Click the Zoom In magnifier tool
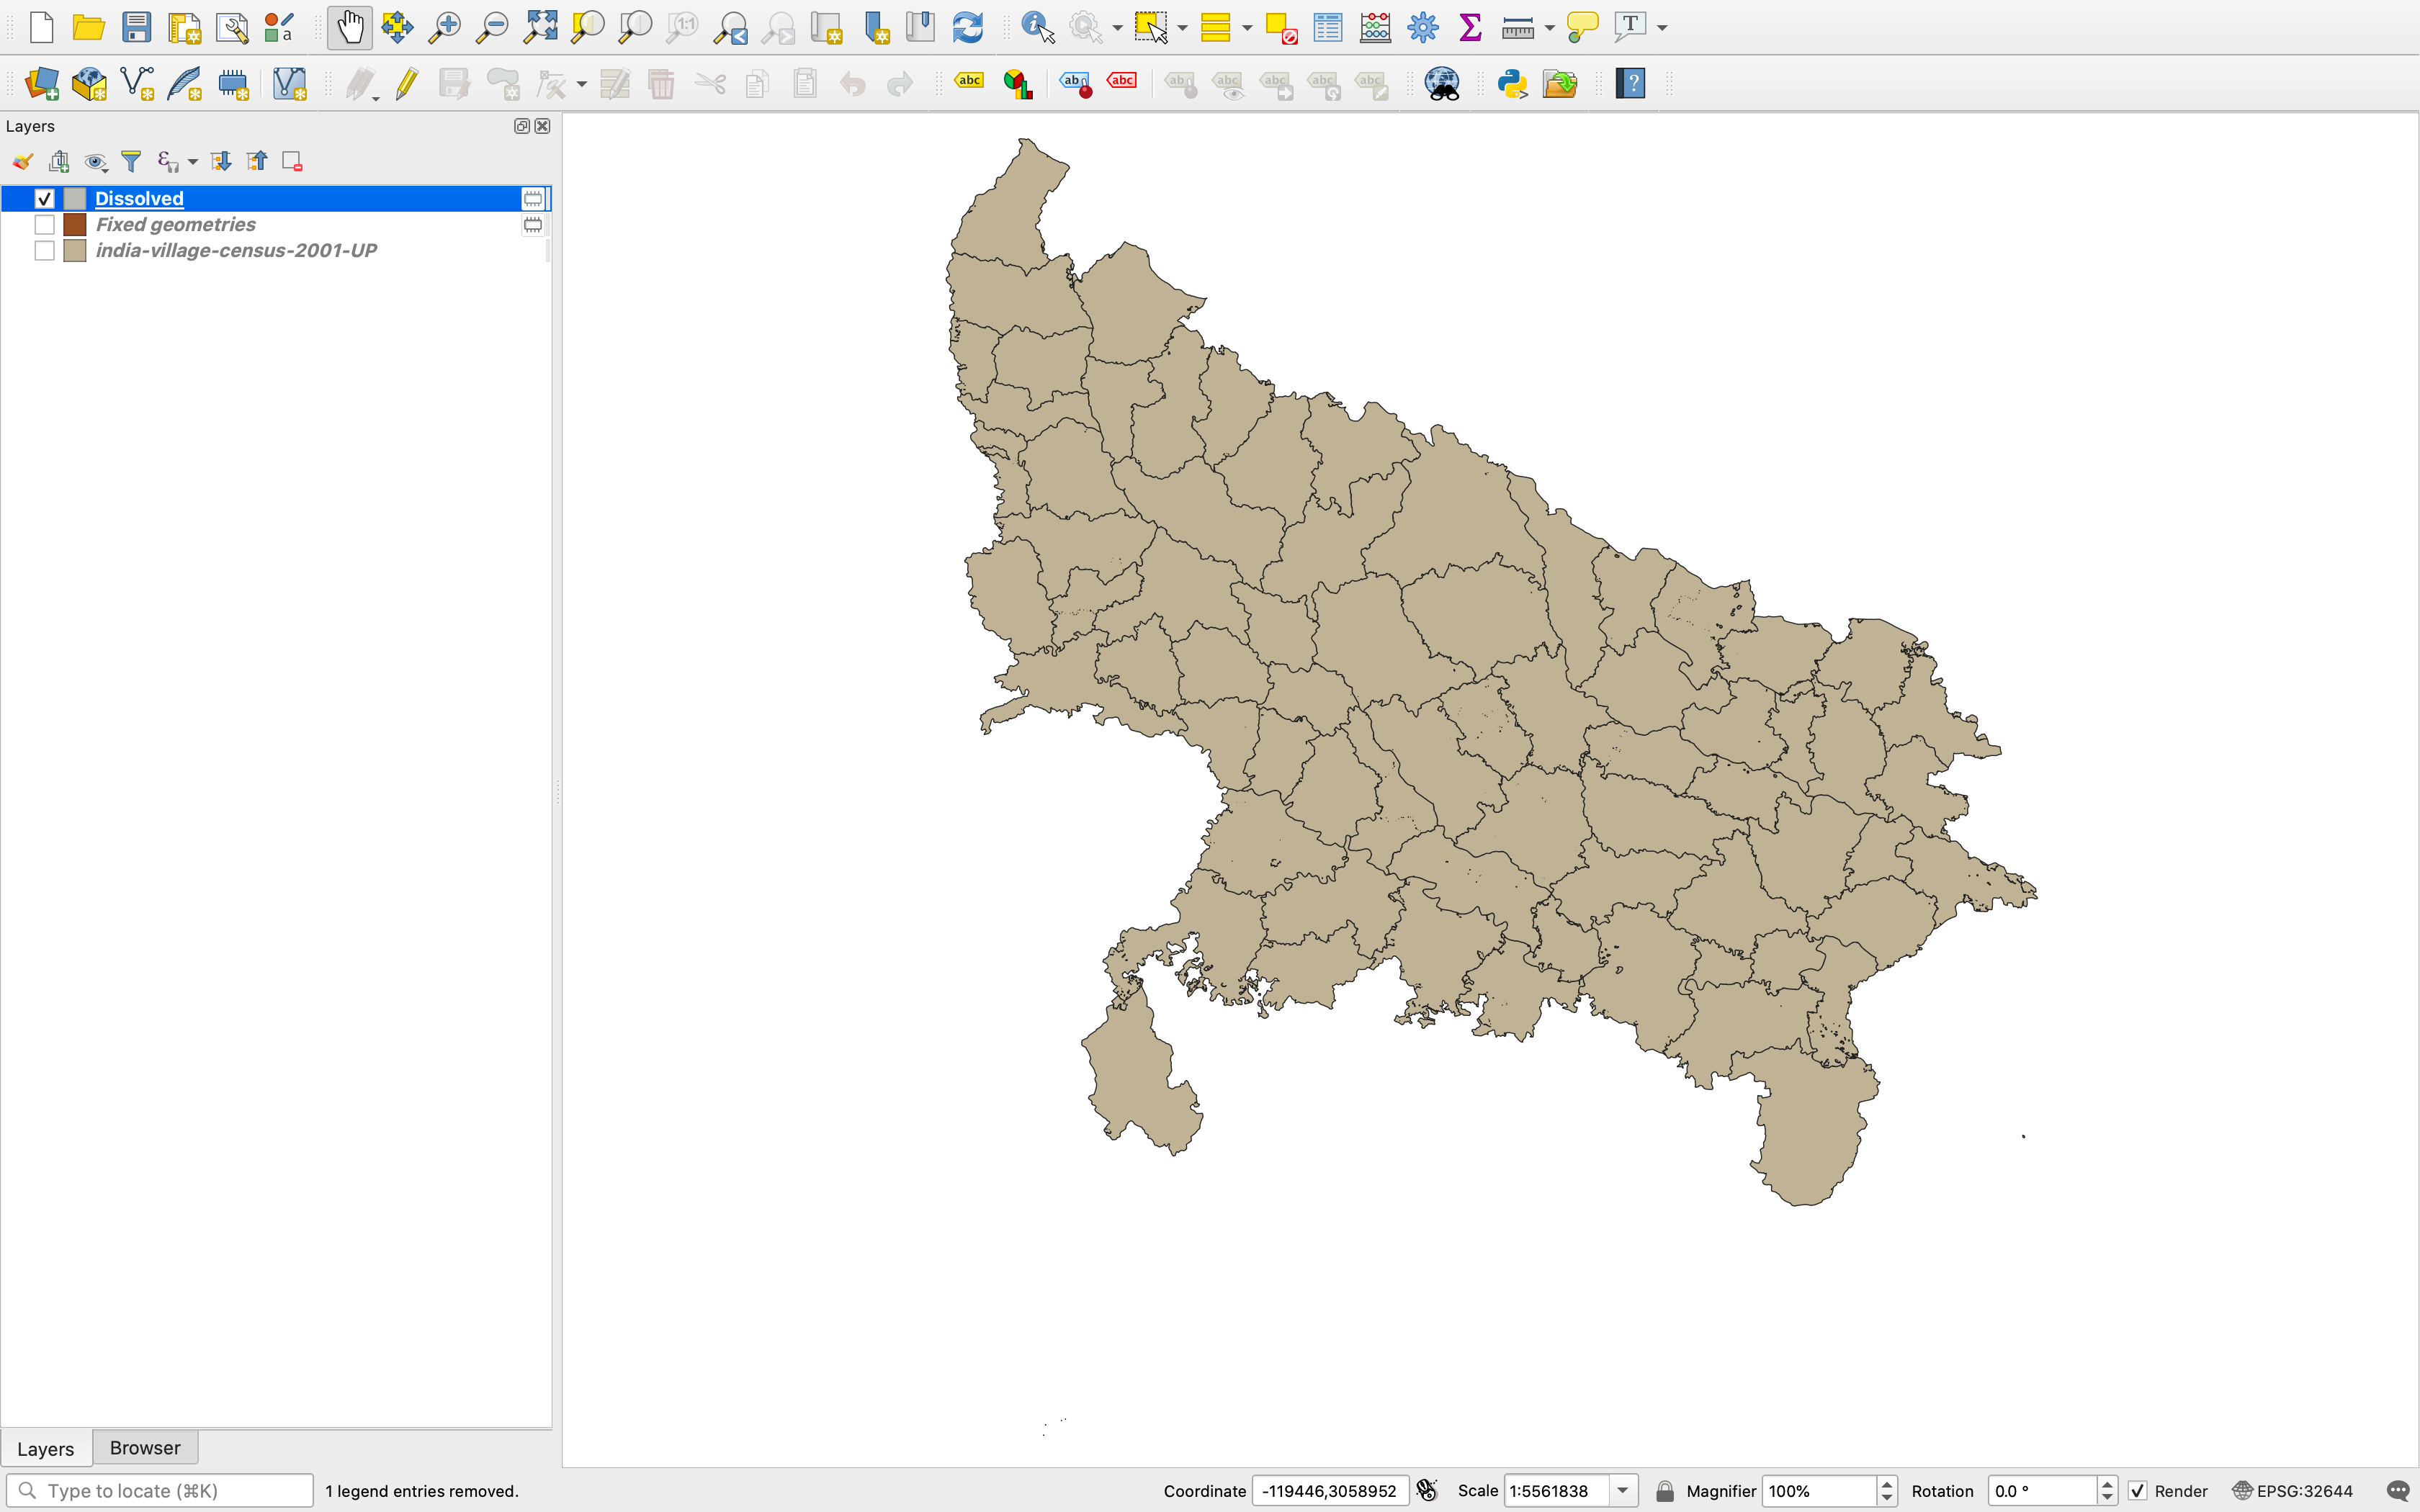2420x1512 pixels. point(444,27)
